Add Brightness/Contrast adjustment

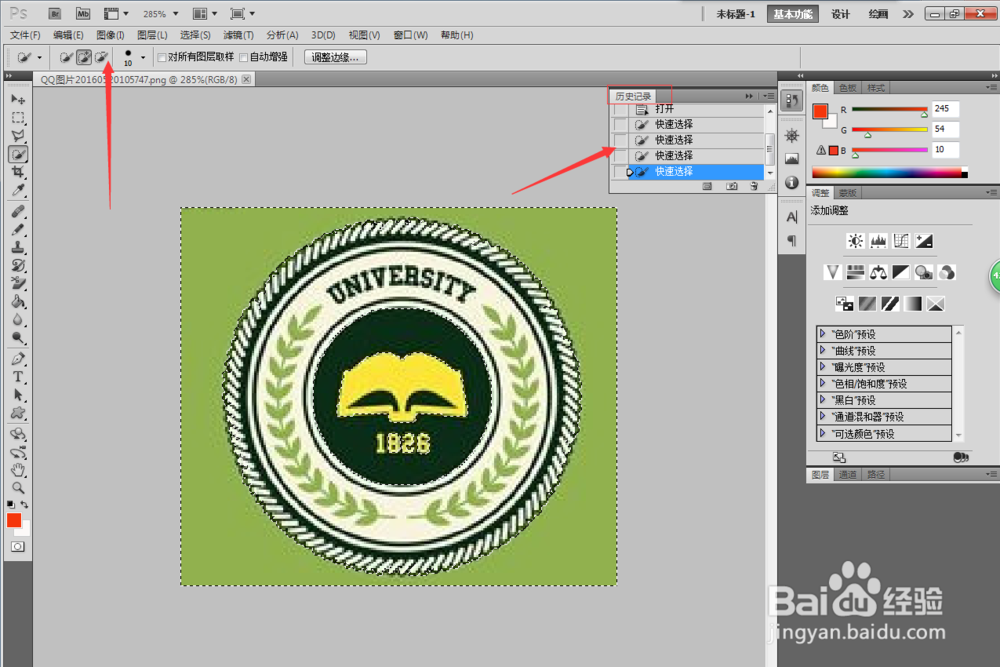pos(855,241)
